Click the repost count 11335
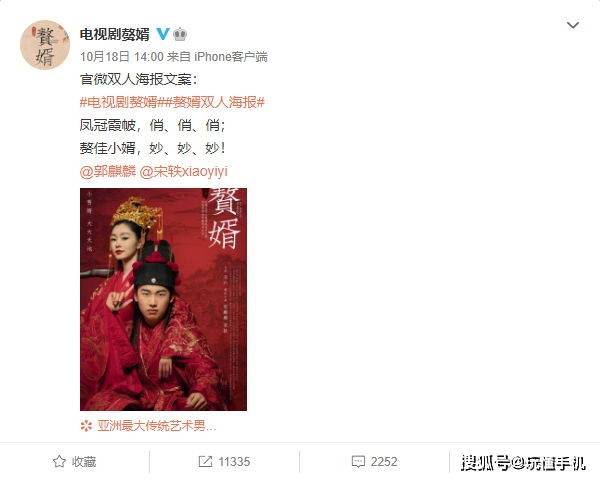Viewport: 600px width, 480px height. pyautogui.click(x=234, y=462)
